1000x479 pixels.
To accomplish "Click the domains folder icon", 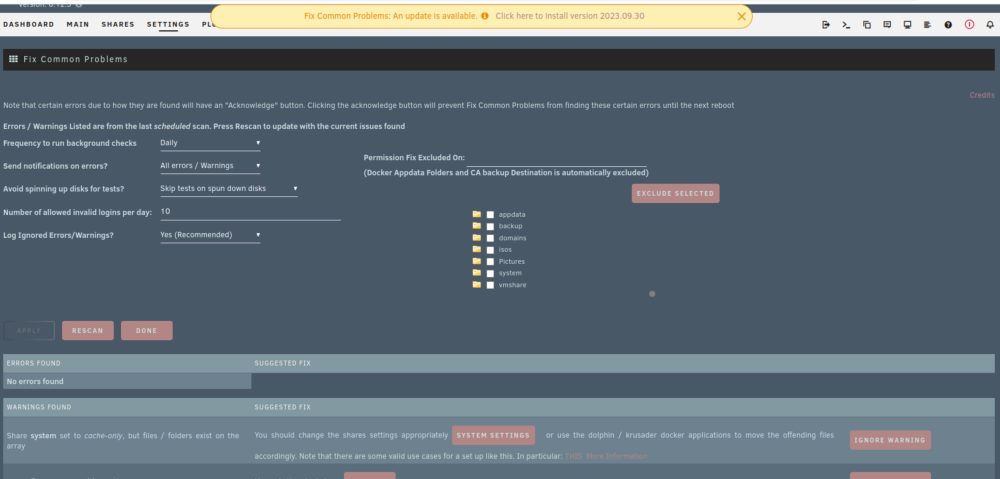I will point(476,237).
